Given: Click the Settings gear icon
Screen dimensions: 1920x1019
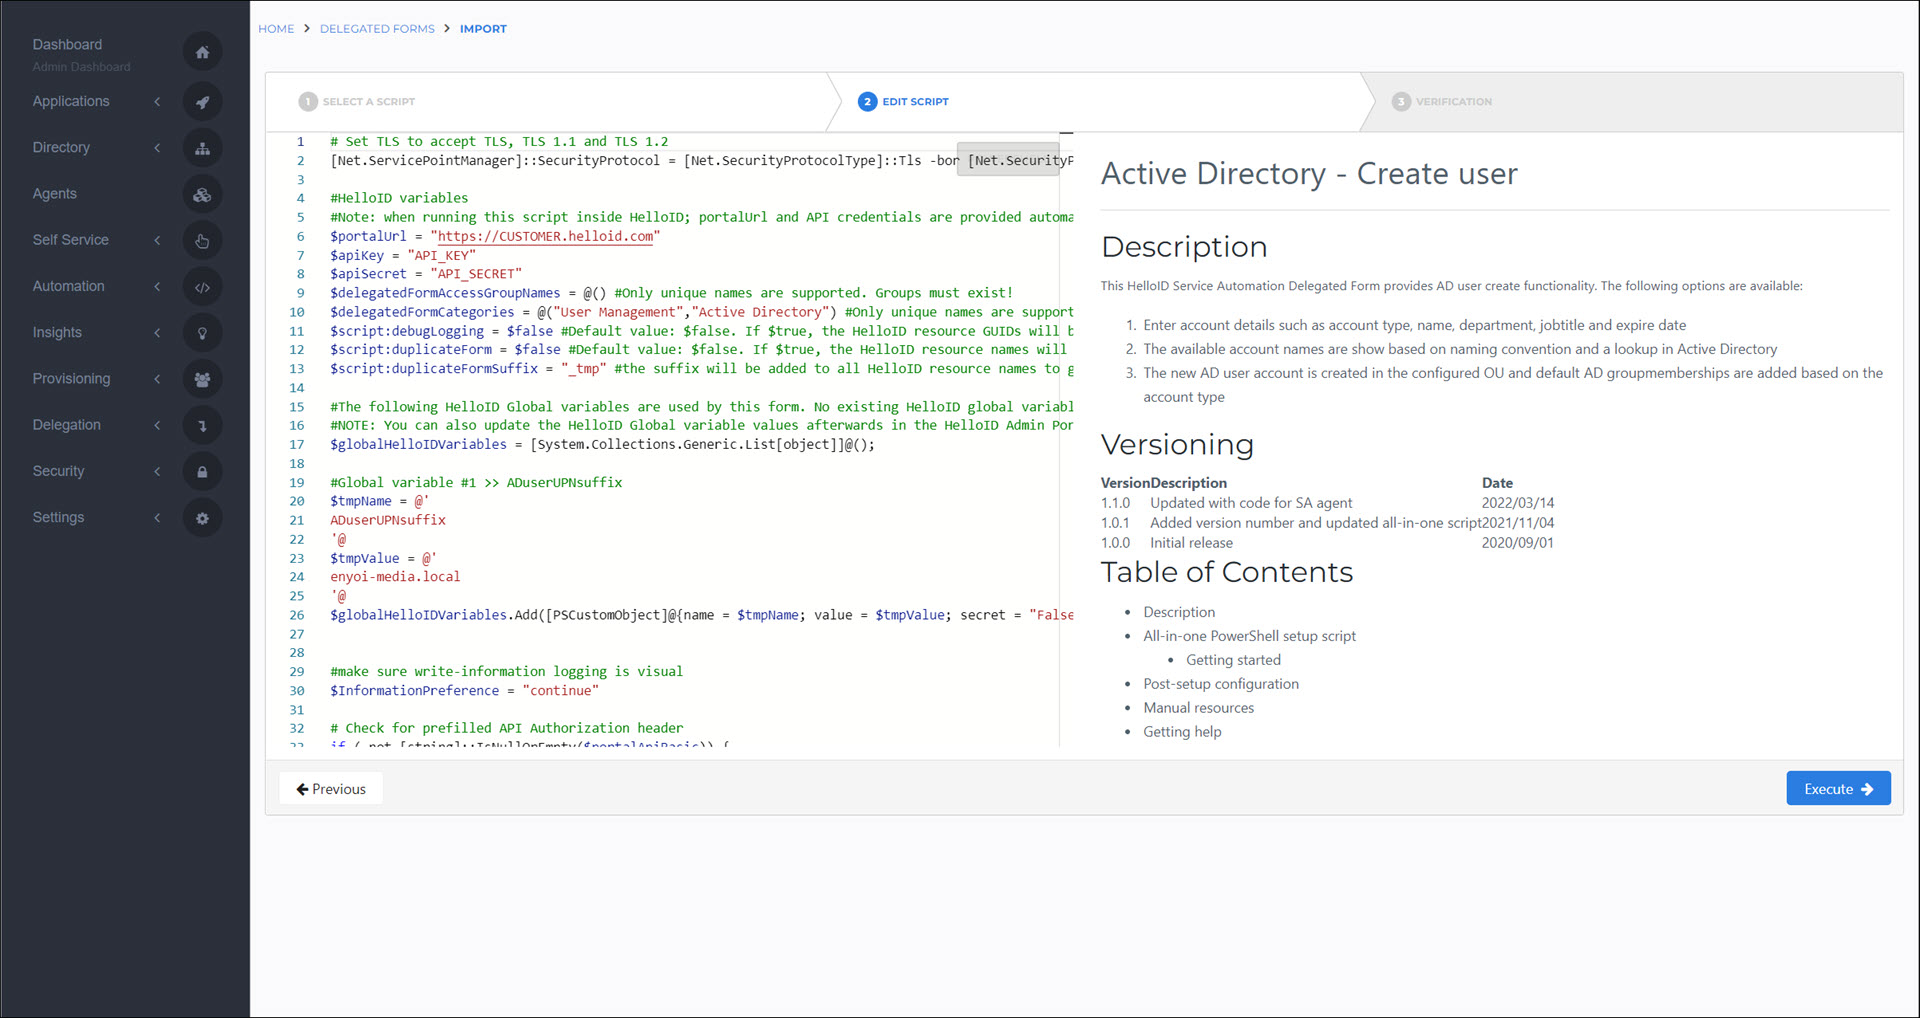Looking at the screenshot, I should 202,518.
